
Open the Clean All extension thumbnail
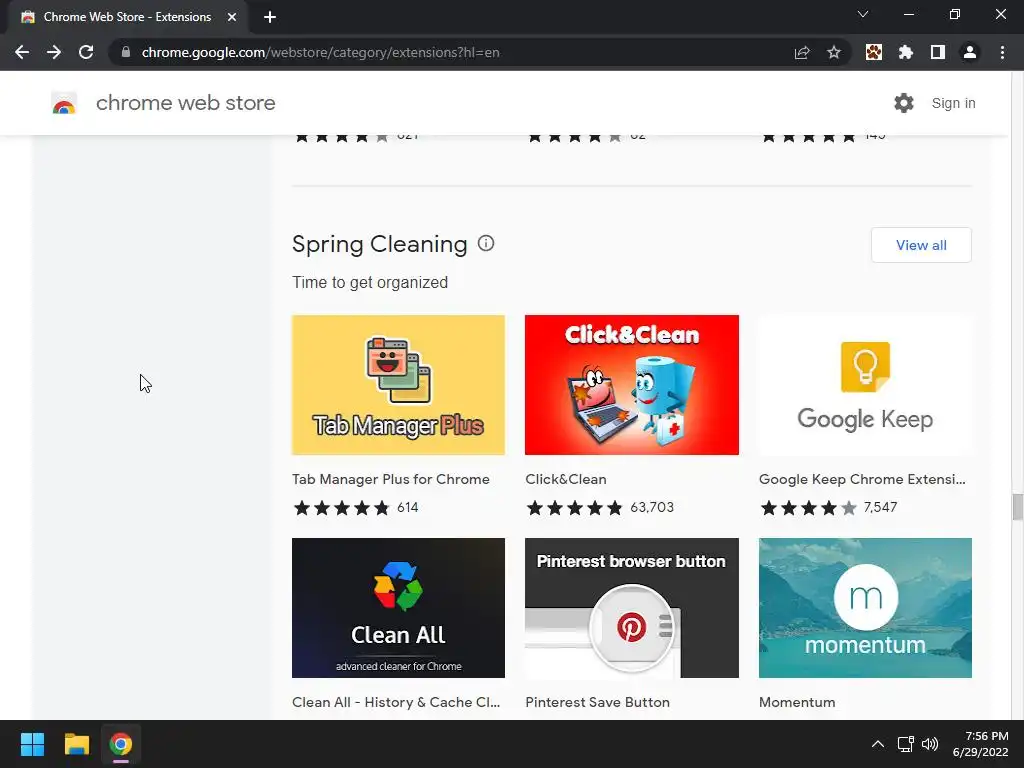[398, 608]
